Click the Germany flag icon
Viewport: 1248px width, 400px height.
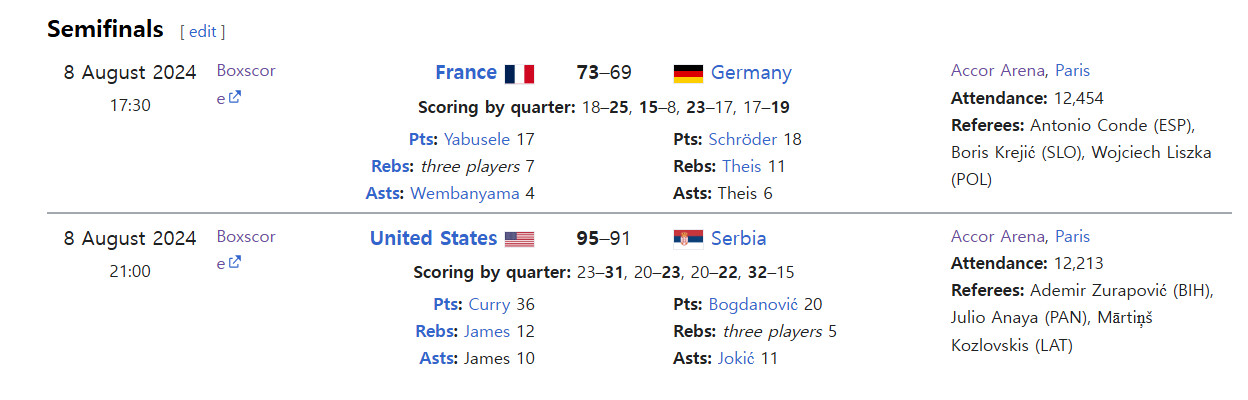click(x=688, y=73)
